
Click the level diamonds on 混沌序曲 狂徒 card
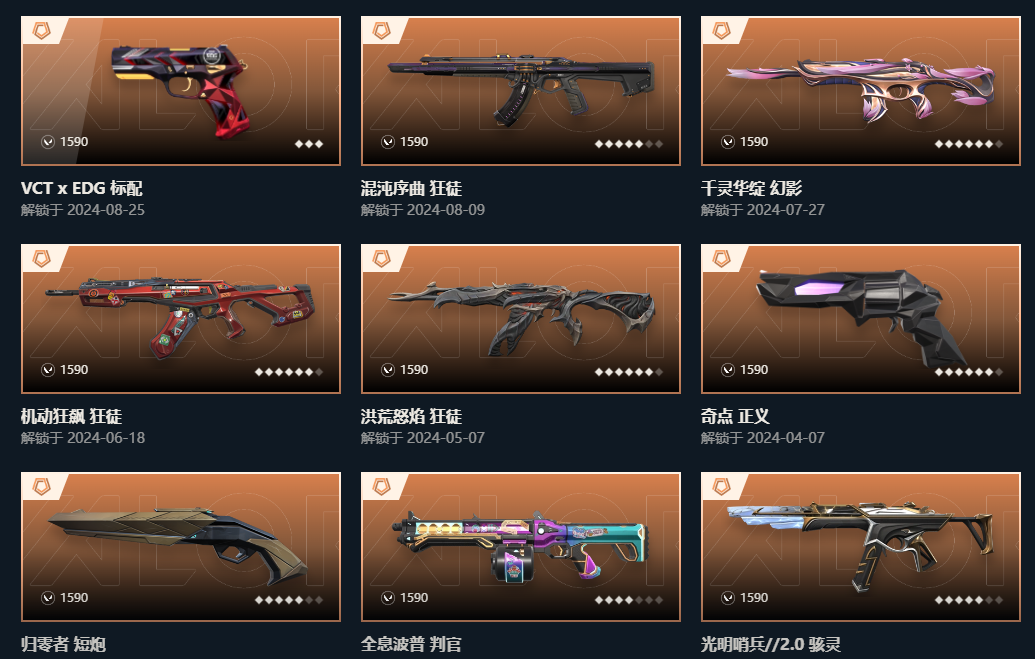click(628, 143)
